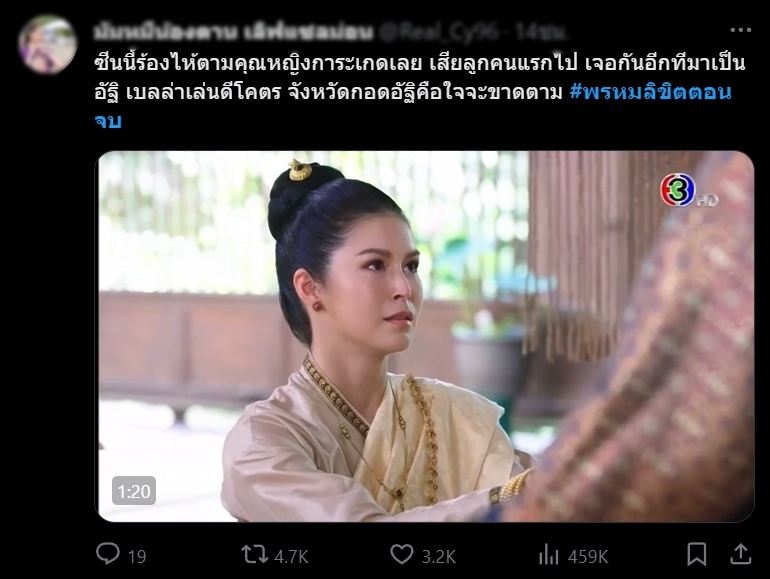Open the @Real_Cy96 handle
The height and width of the screenshot is (579, 770).
click(440, 32)
